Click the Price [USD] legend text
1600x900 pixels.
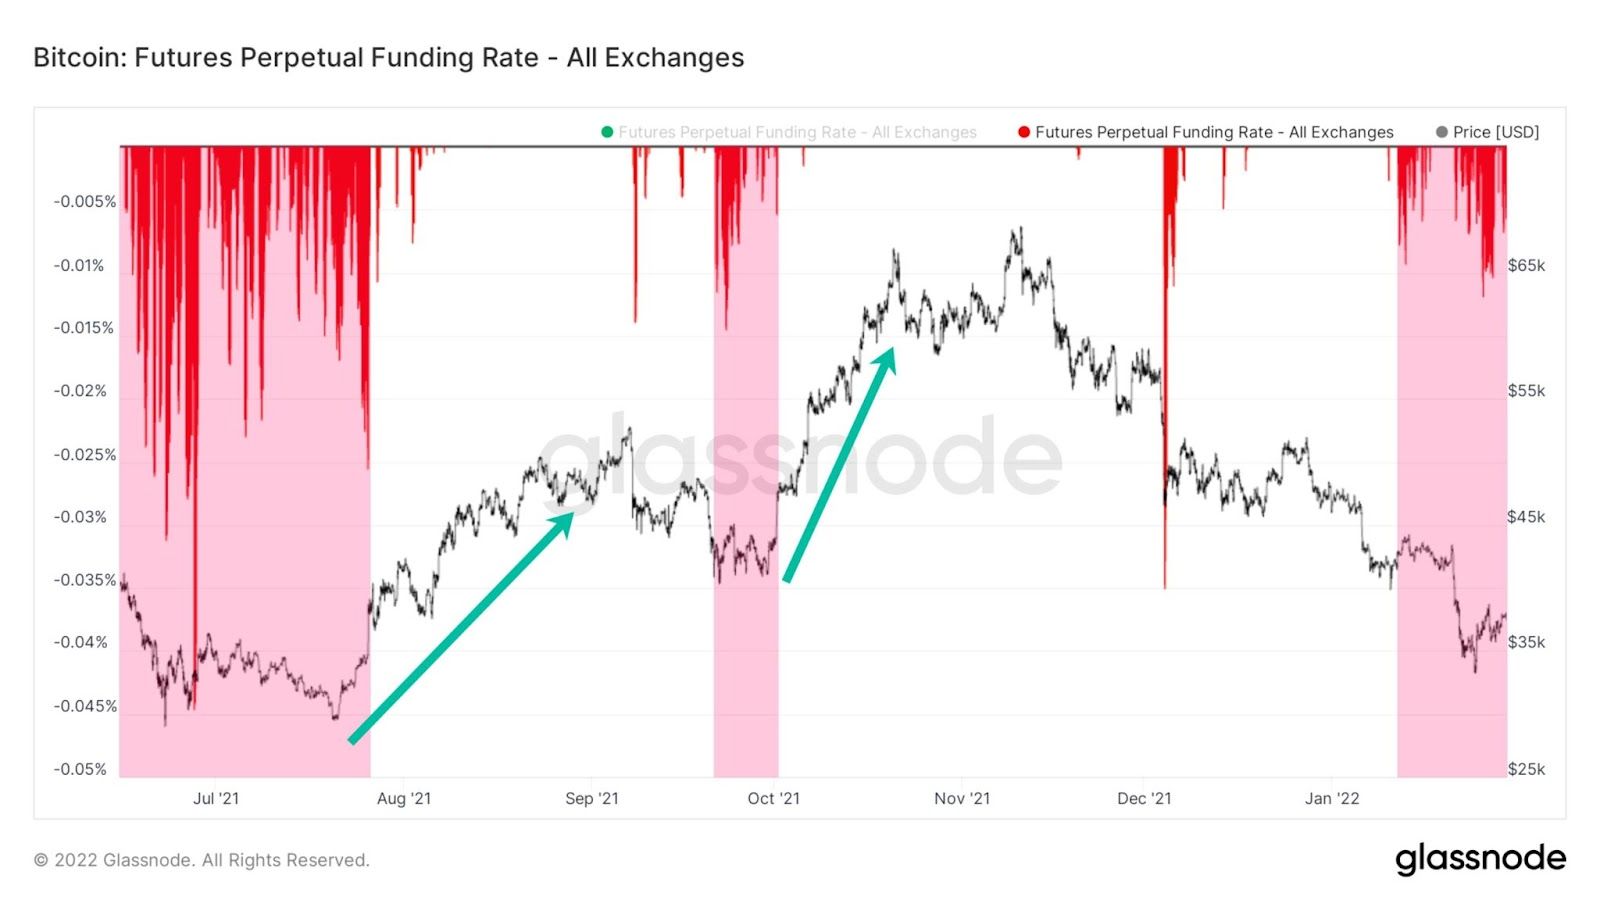[x=1496, y=132]
